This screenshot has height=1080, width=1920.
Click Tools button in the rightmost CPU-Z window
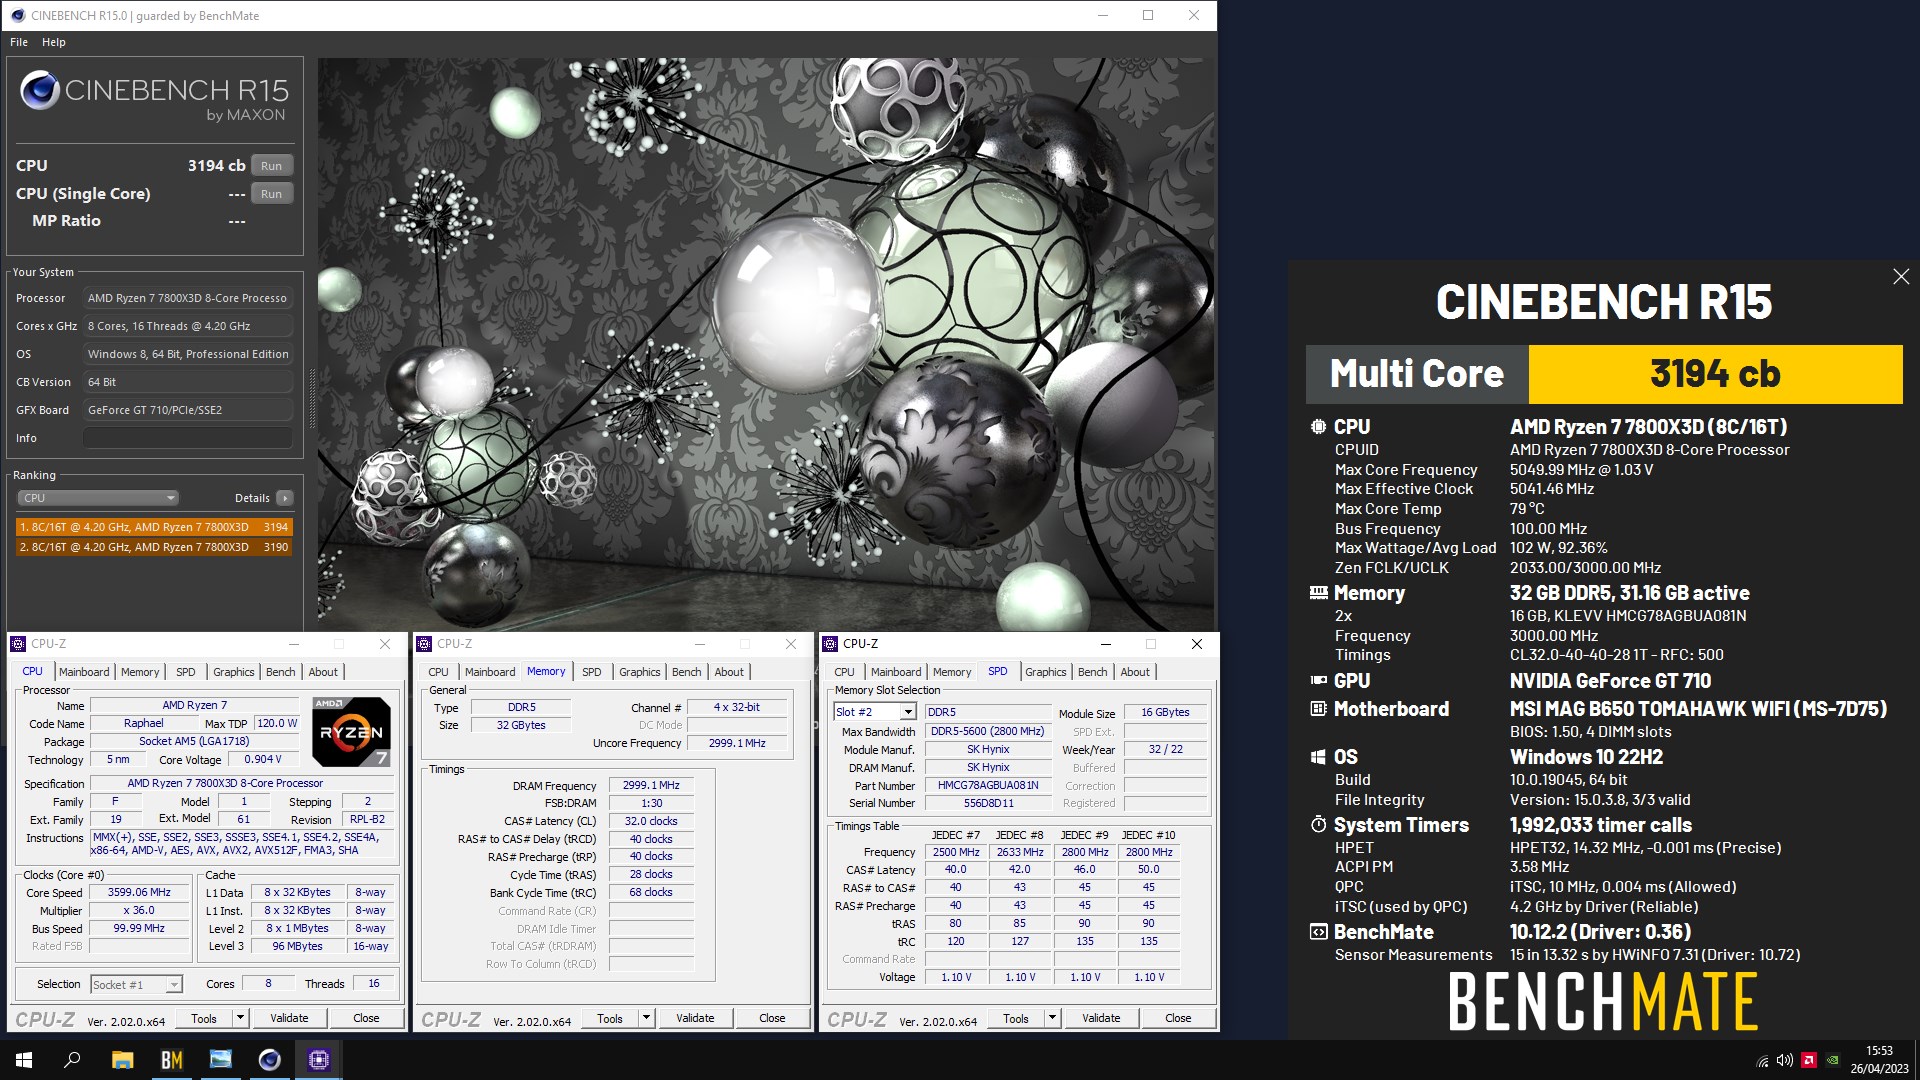click(1016, 1018)
